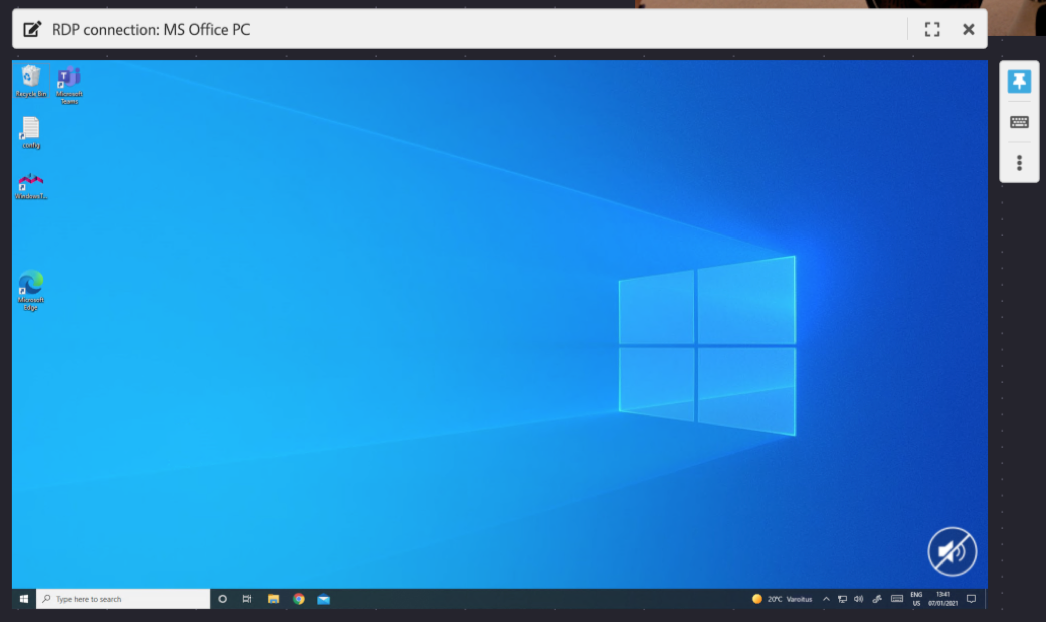Screen dimensions: 1046x622
Task: Open the Mail app from the taskbar
Action: coord(323,599)
